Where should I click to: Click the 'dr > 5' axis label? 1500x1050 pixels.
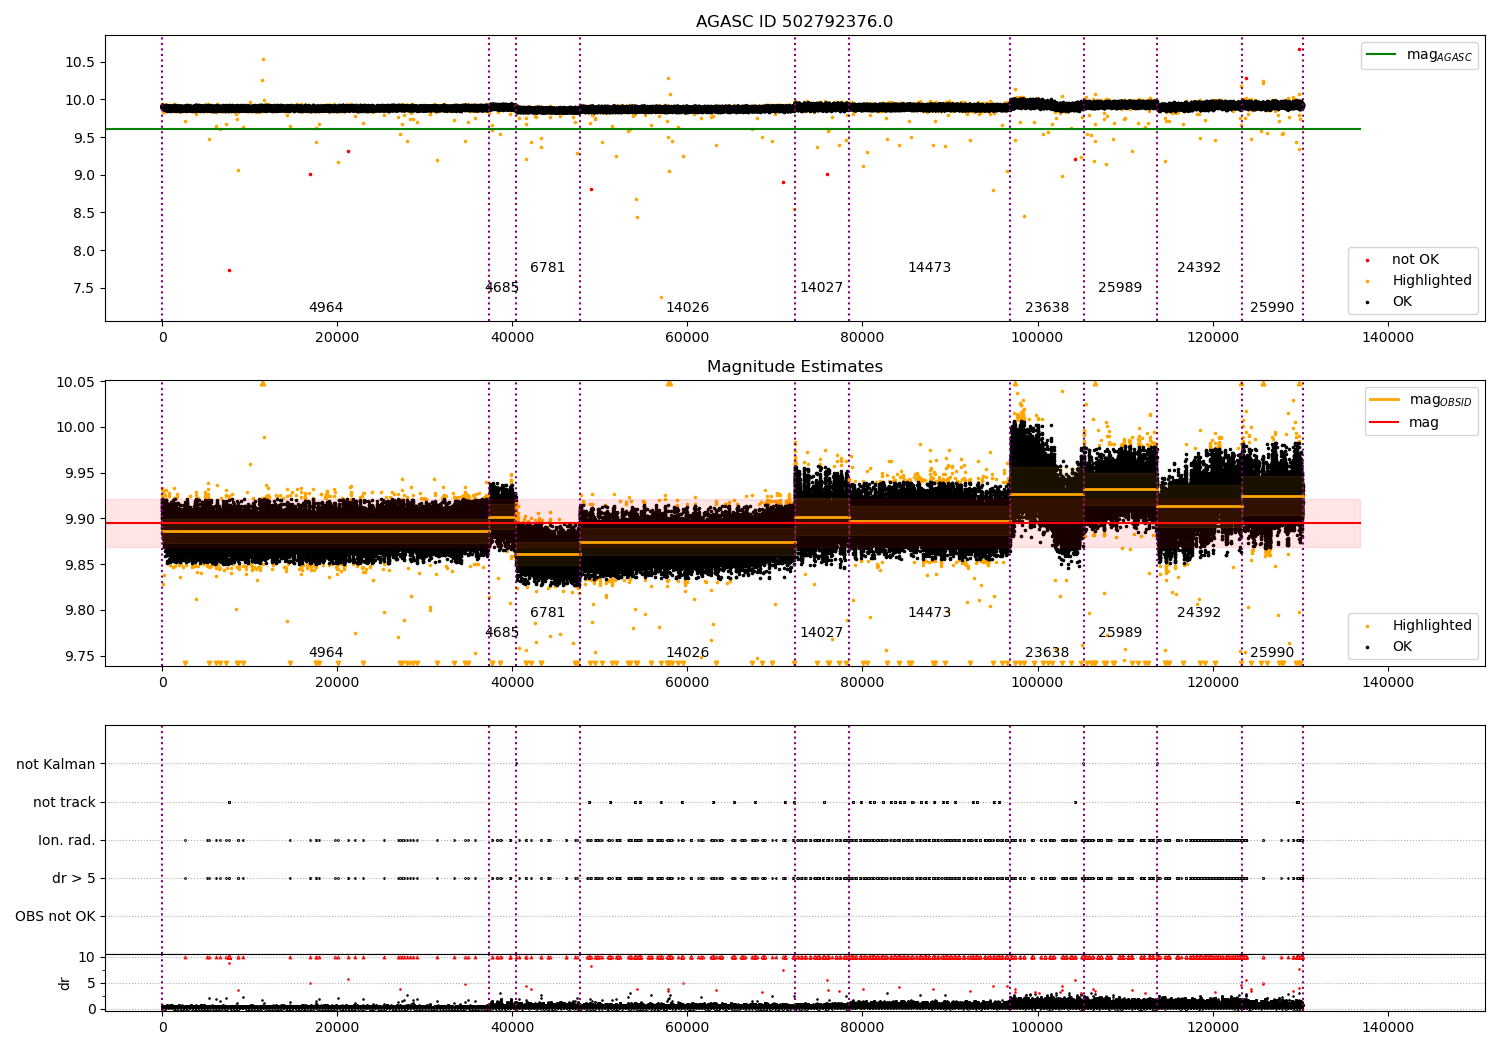click(74, 879)
